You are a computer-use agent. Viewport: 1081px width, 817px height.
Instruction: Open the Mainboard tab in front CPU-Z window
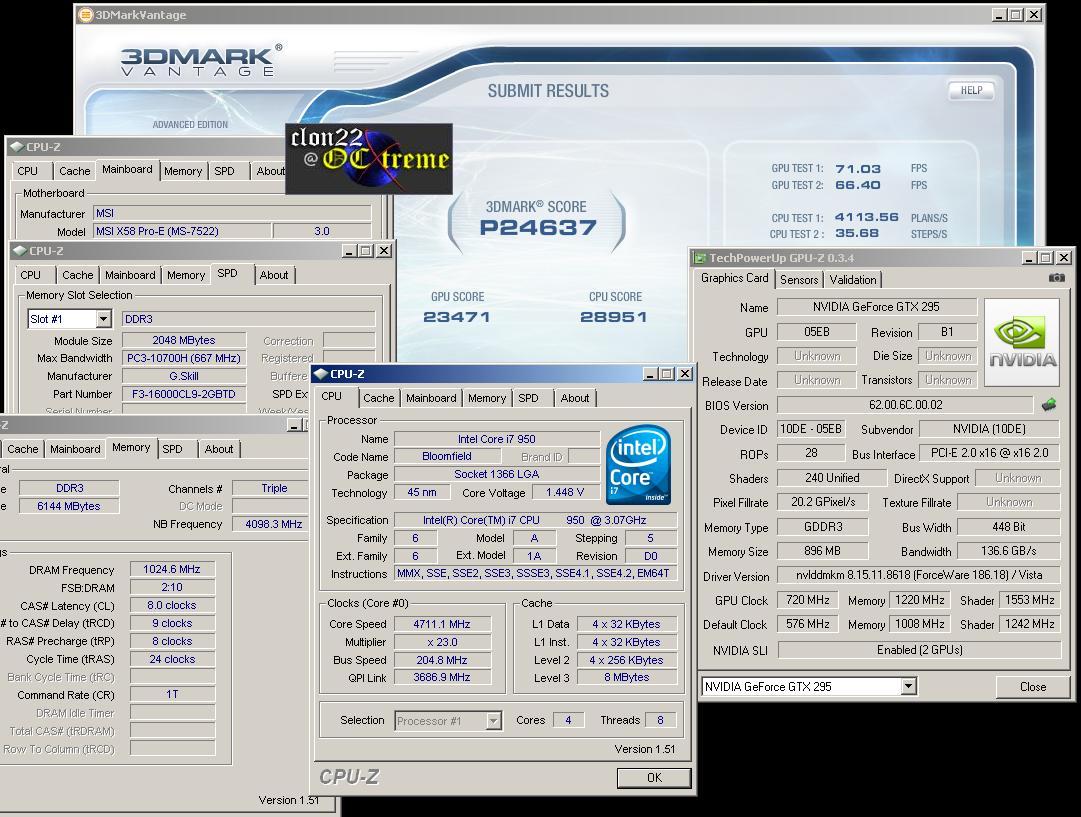tap(431, 398)
